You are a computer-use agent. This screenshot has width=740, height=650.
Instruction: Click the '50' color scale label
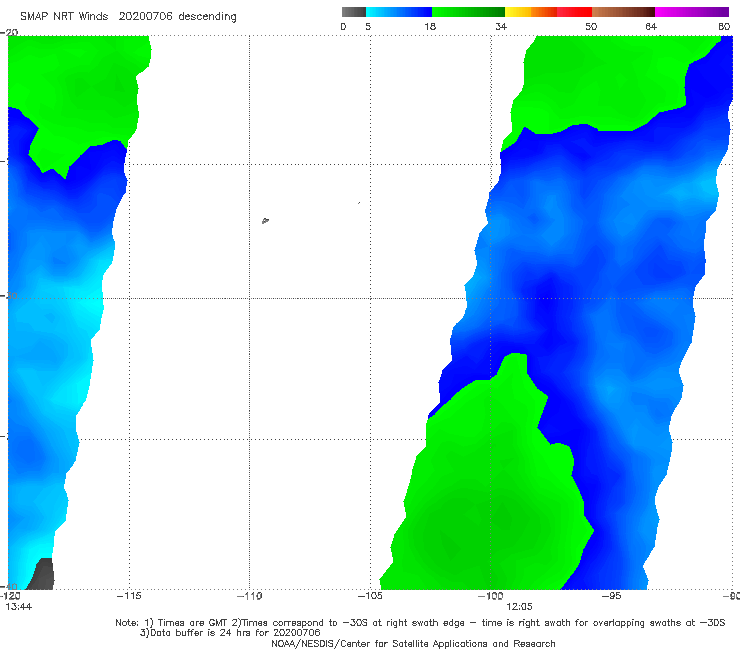591,26
